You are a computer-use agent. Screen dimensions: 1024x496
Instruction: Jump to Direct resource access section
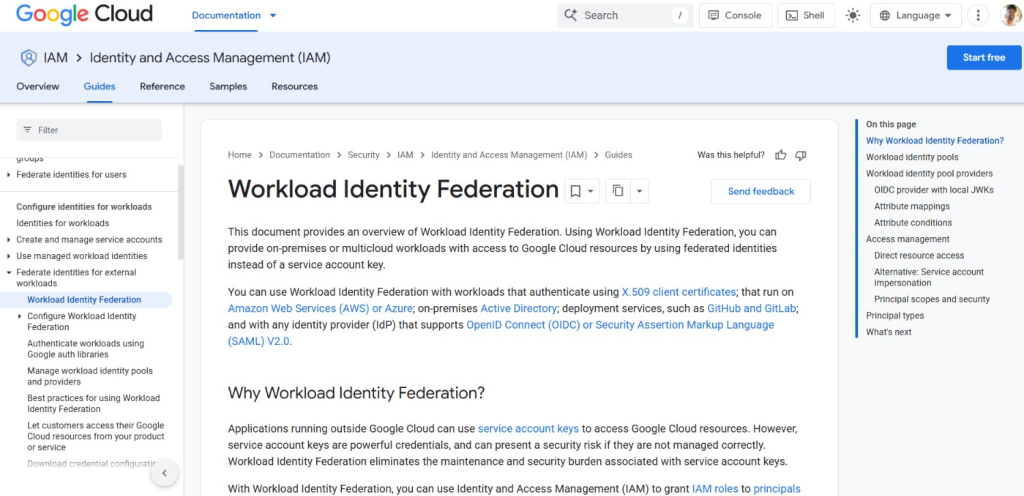[x=919, y=255]
